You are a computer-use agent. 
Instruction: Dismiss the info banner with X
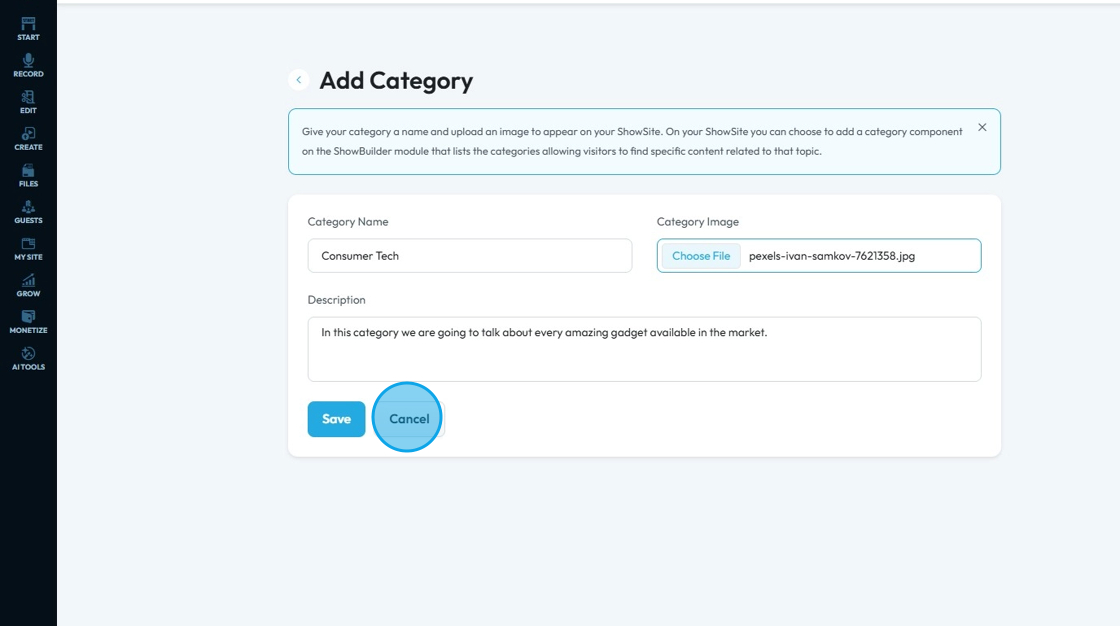[x=982, y=127]
